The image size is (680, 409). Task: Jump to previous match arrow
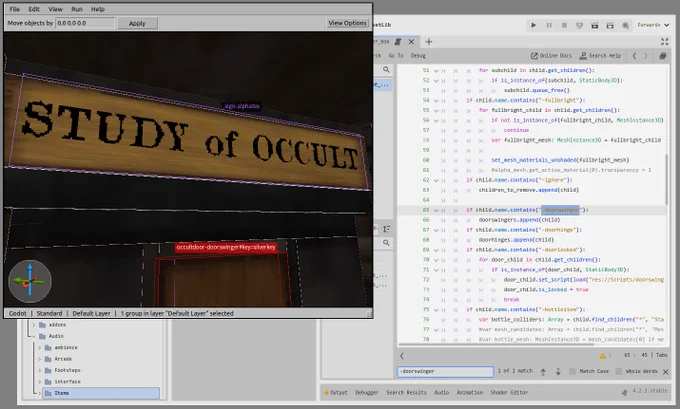pos(543,371)
